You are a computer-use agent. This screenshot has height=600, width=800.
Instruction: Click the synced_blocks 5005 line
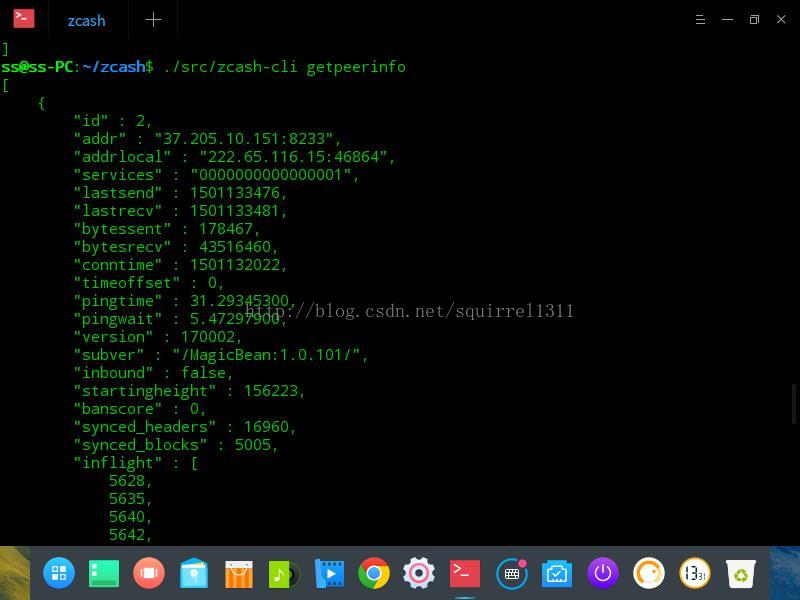(x=176, y=445)
